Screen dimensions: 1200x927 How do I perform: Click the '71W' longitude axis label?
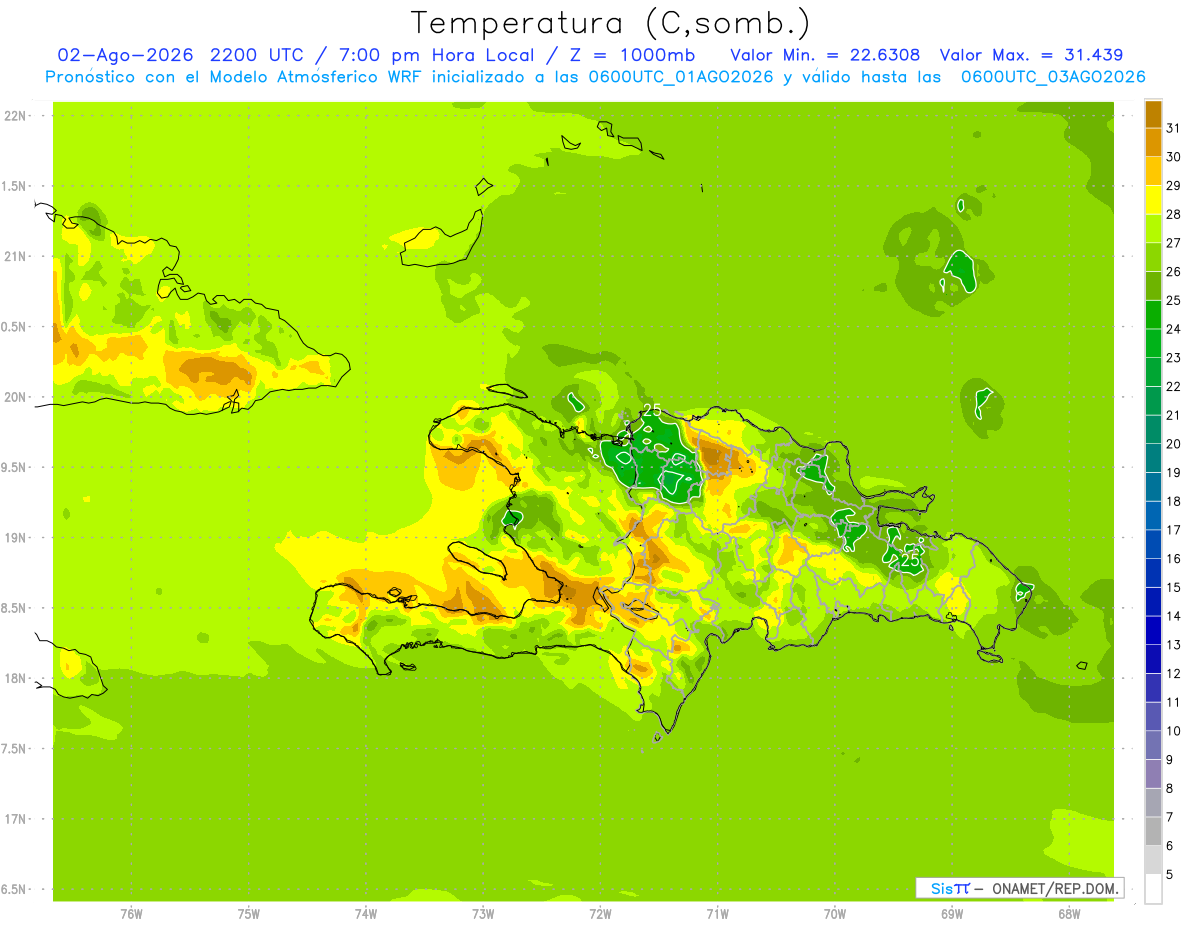pyautogui.click(x=717, y=914)
